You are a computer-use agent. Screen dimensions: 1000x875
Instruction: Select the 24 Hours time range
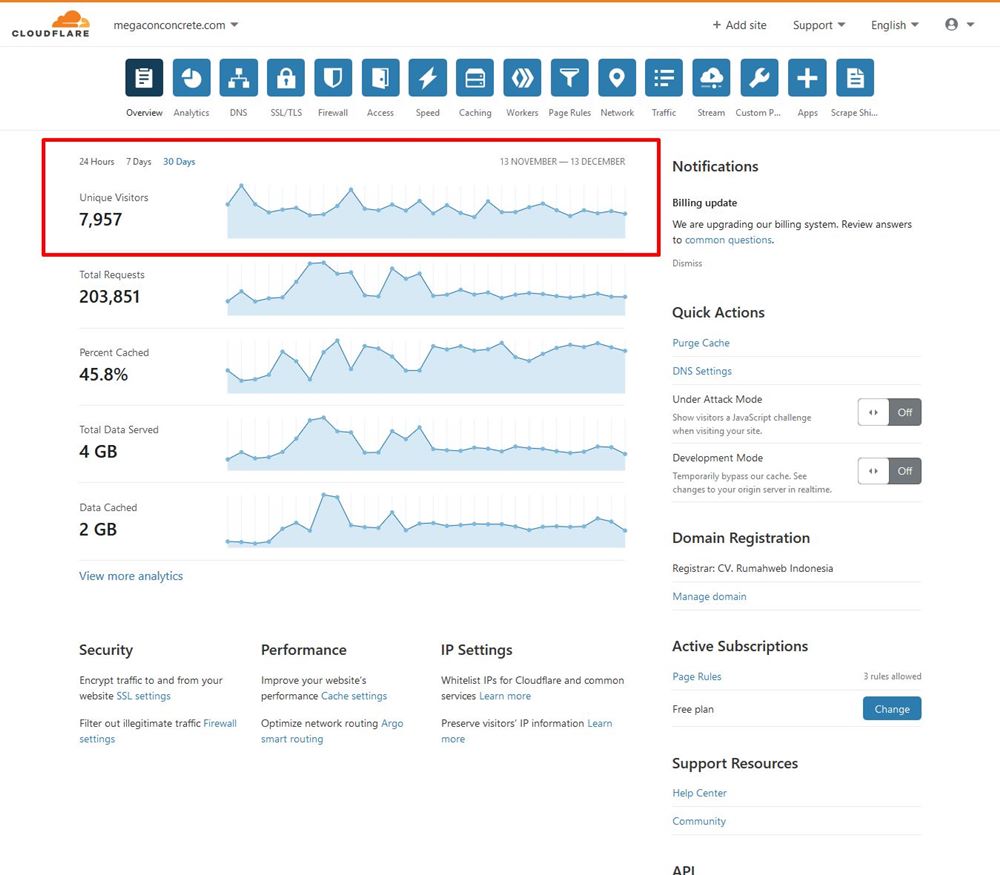[x=96, y=161]
